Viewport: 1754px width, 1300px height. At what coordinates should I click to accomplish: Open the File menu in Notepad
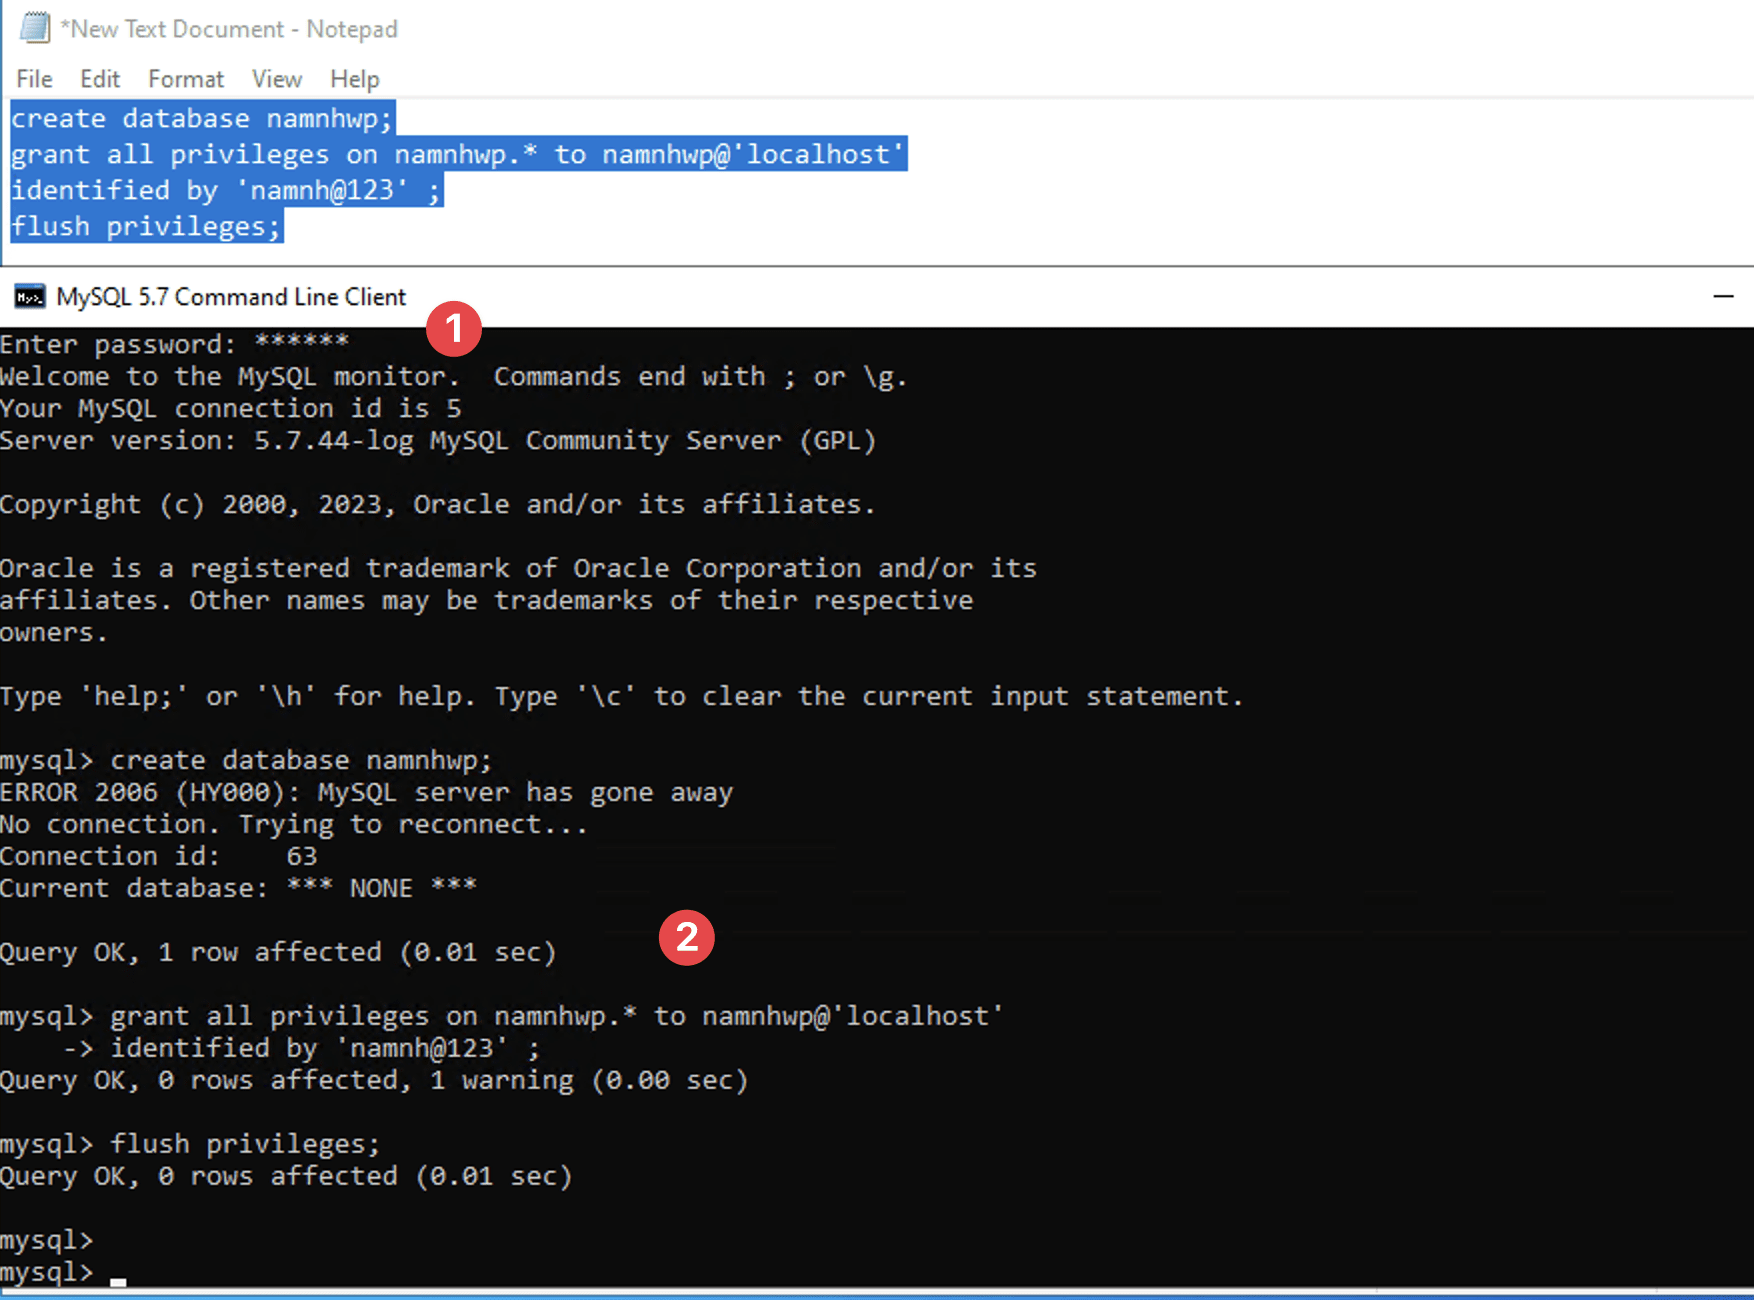(x=34, y=79)
